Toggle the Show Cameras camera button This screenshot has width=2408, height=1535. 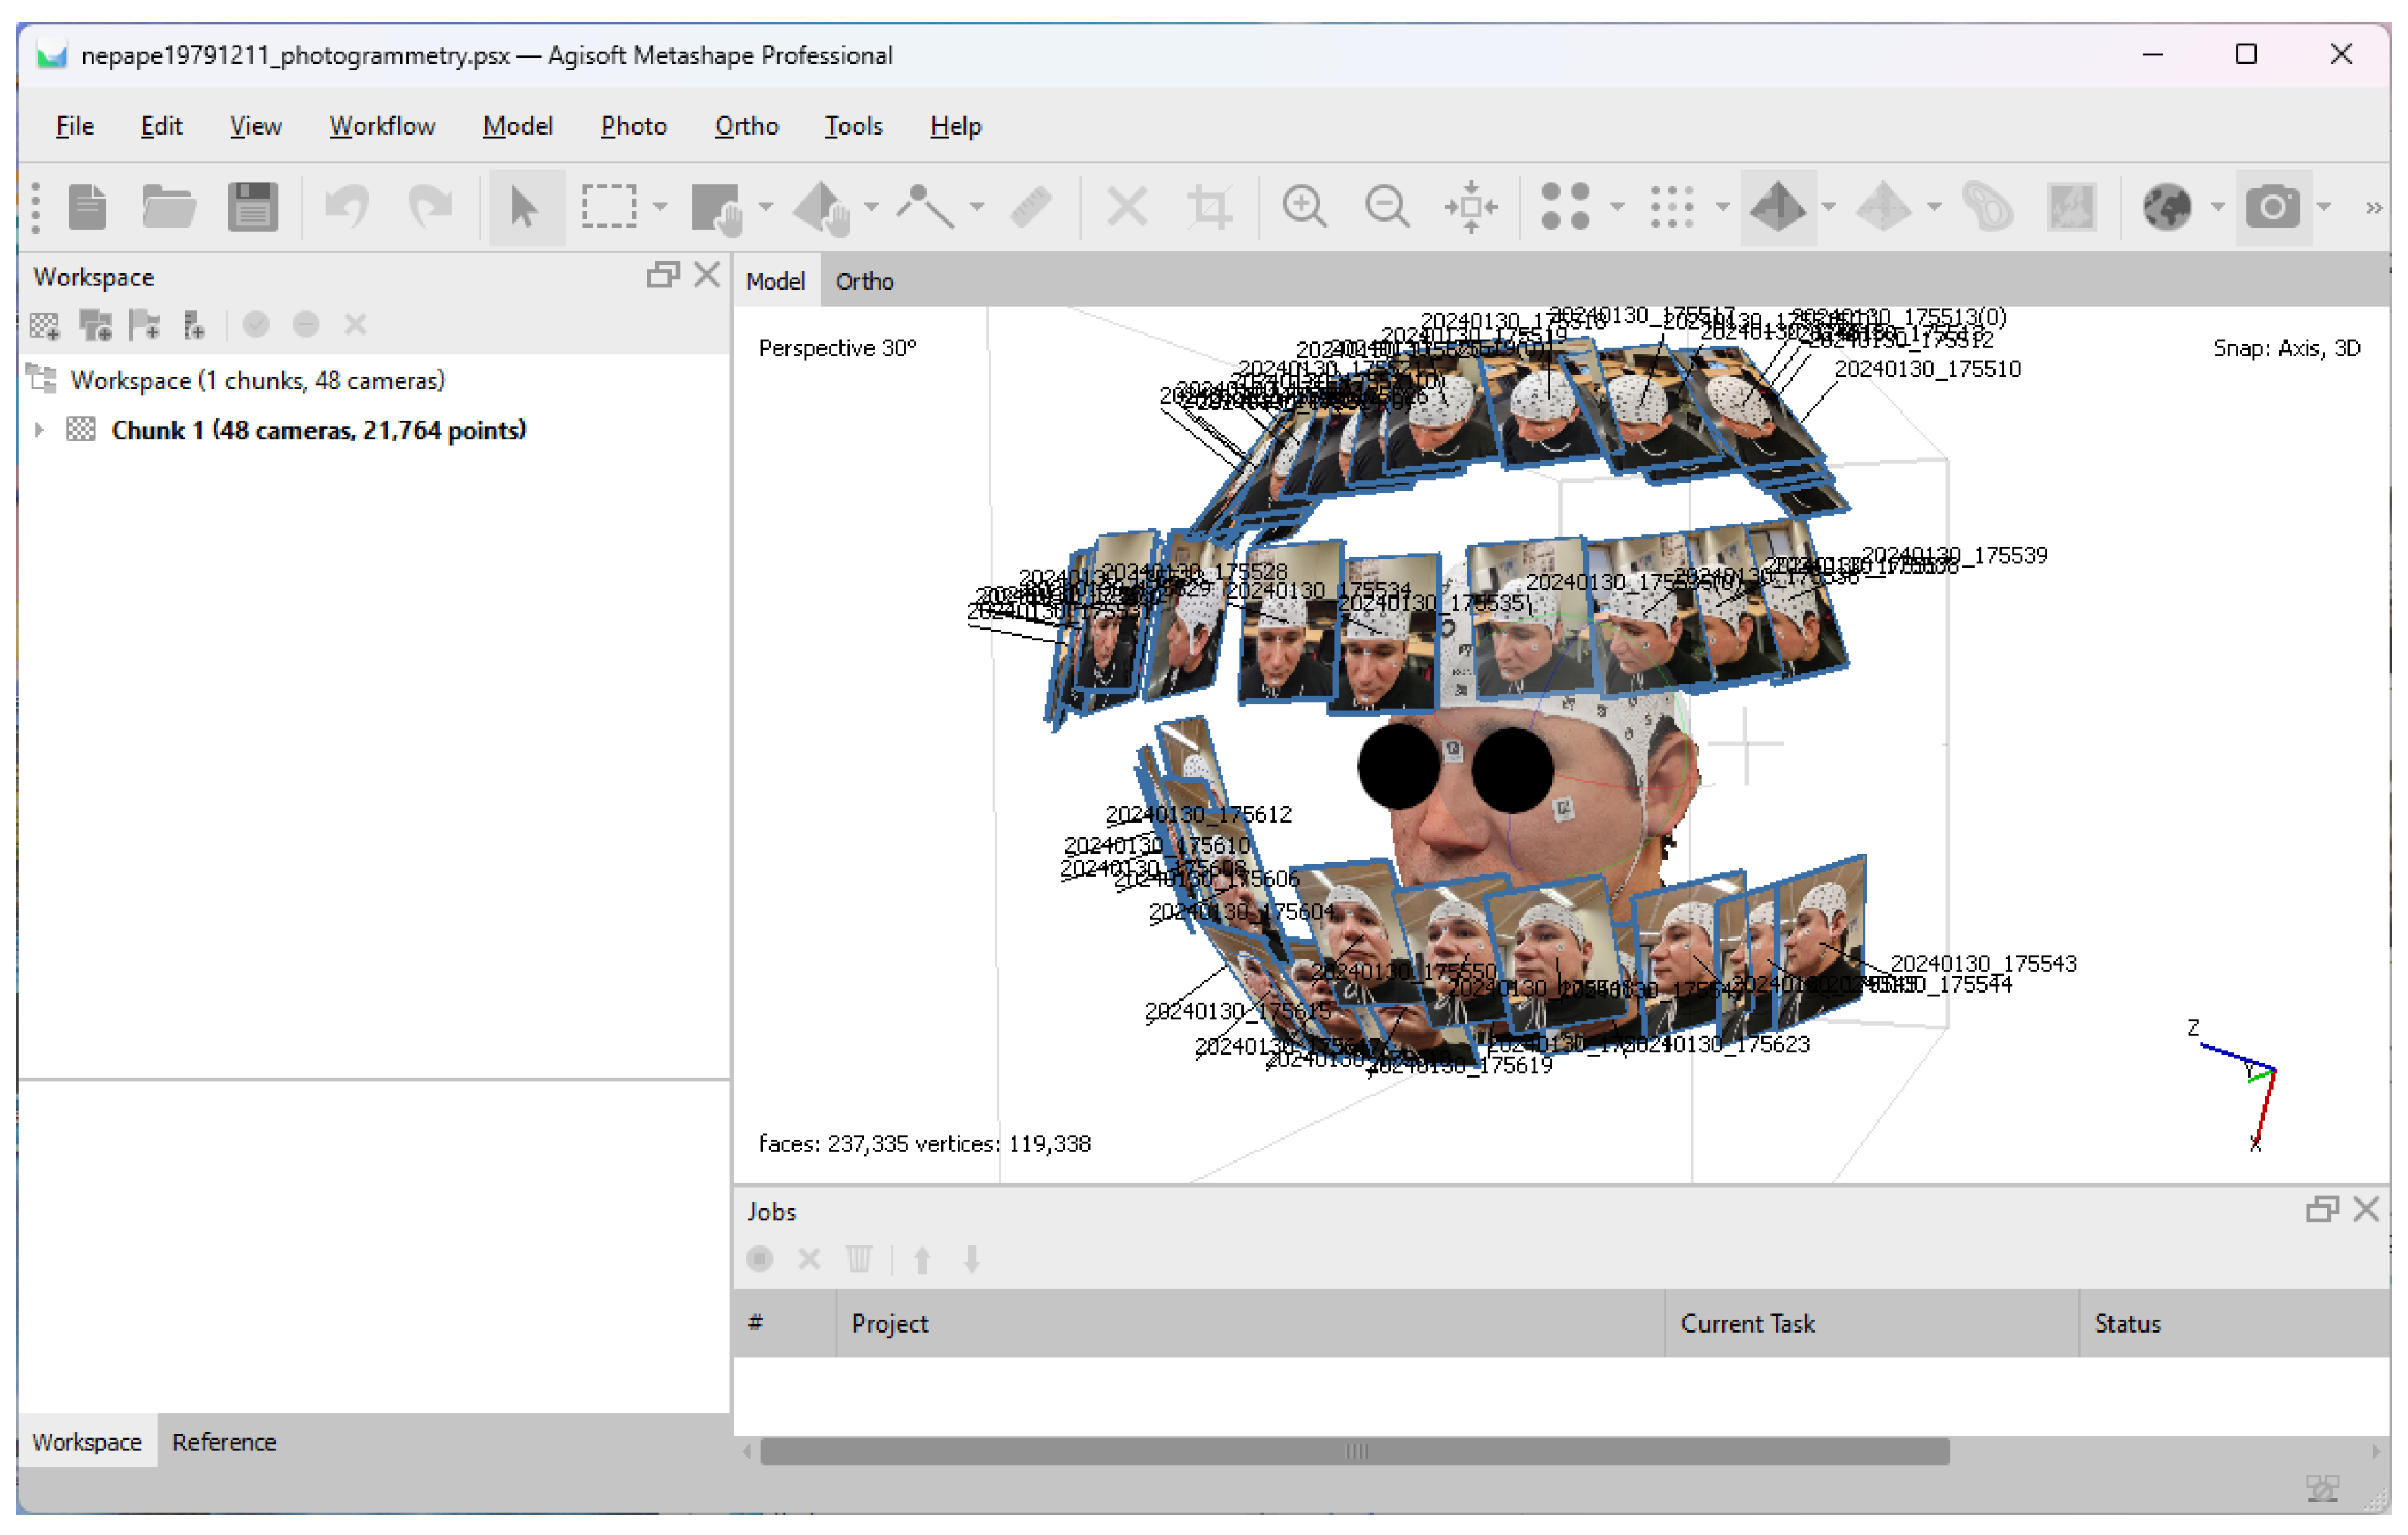pos(2272,207)
